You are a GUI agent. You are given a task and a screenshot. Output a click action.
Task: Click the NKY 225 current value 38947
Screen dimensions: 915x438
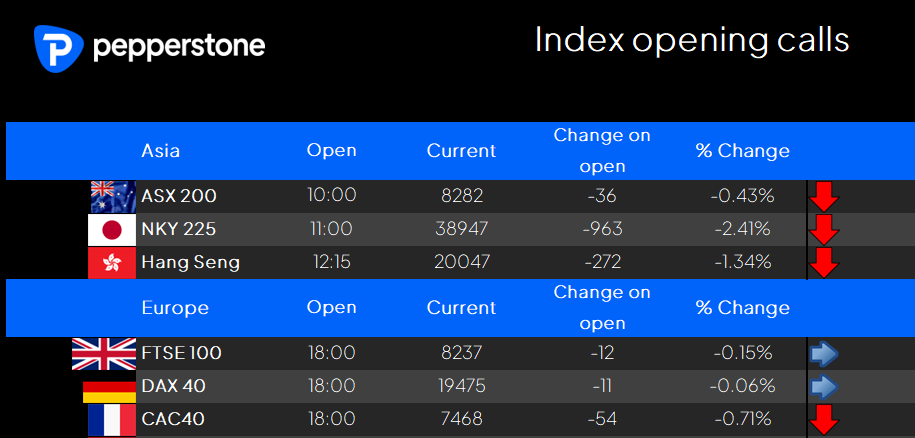pos(462,229)
